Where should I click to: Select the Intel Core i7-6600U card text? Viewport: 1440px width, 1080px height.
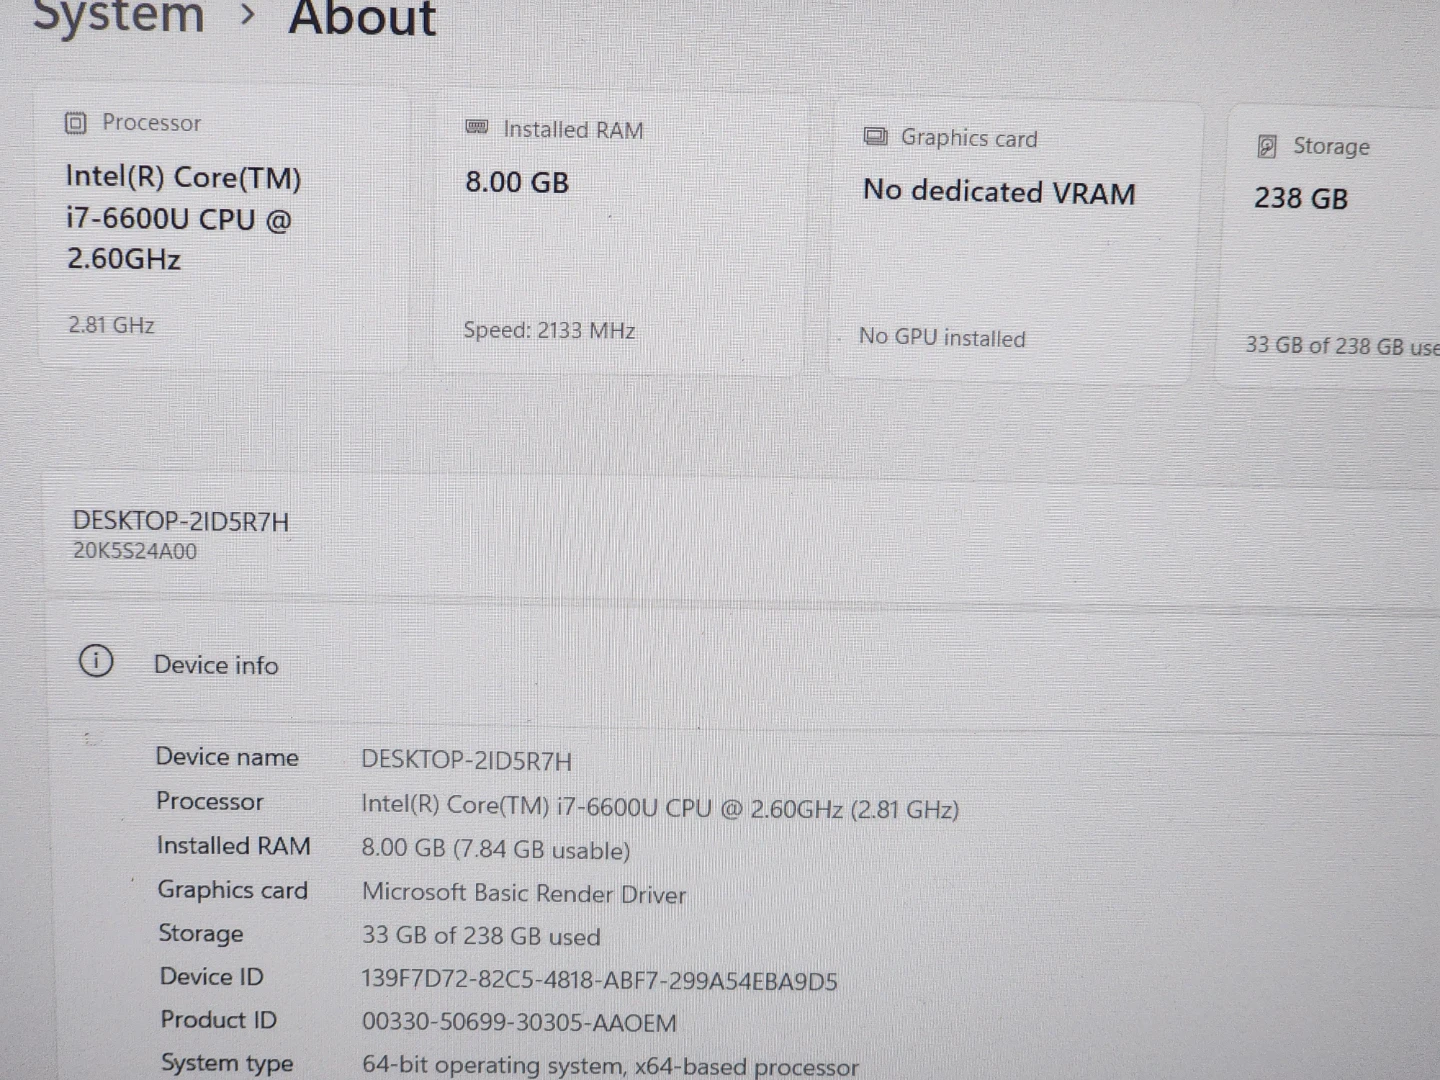tap(183, 218)
